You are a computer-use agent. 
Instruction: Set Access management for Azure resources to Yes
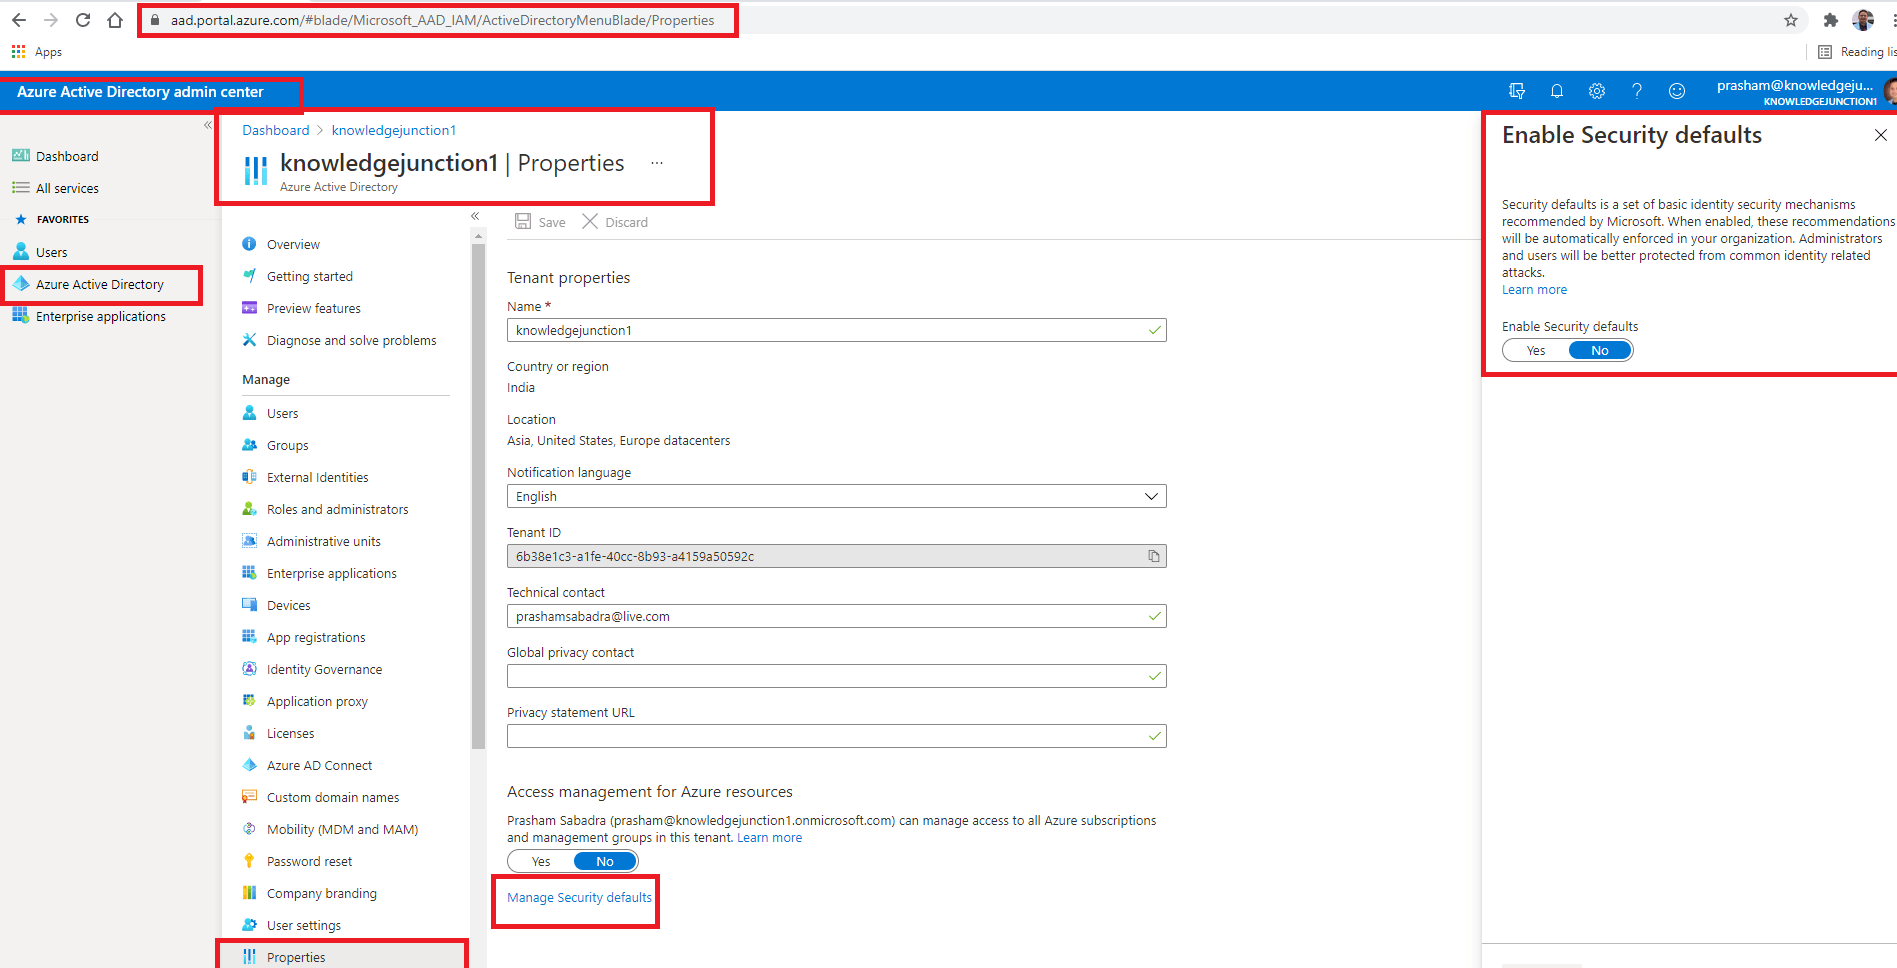(539, 861)
